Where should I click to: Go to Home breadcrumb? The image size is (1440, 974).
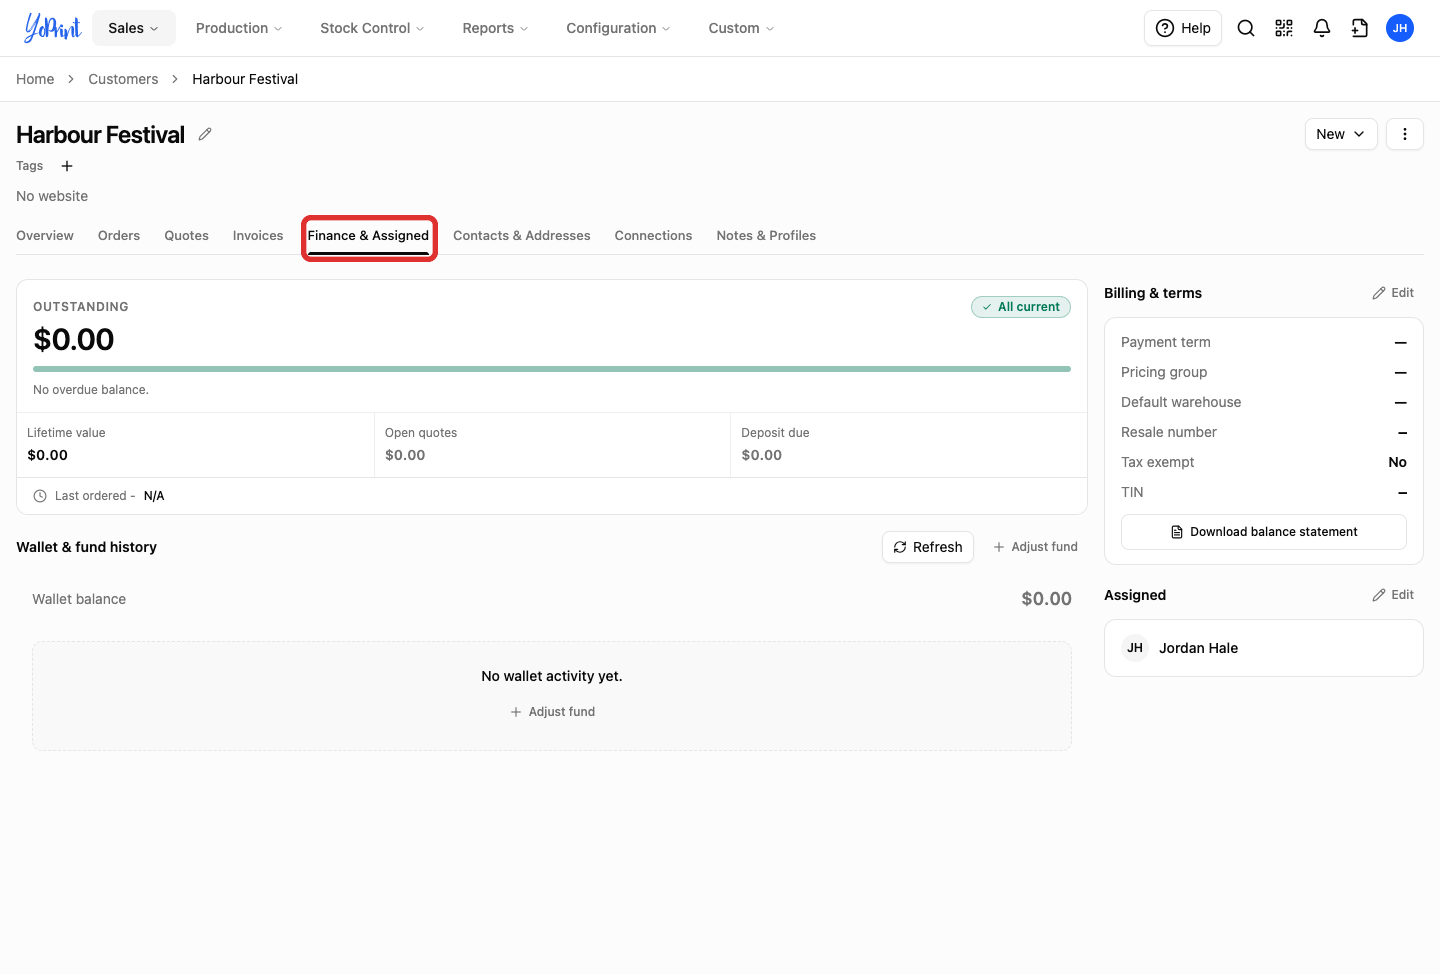coord(35,79)
